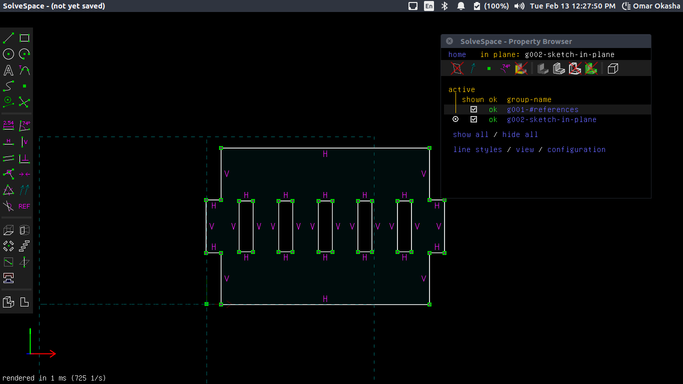Create a new lathe group
The height and width of the screenshot is (384, 683).
point(24,230)
